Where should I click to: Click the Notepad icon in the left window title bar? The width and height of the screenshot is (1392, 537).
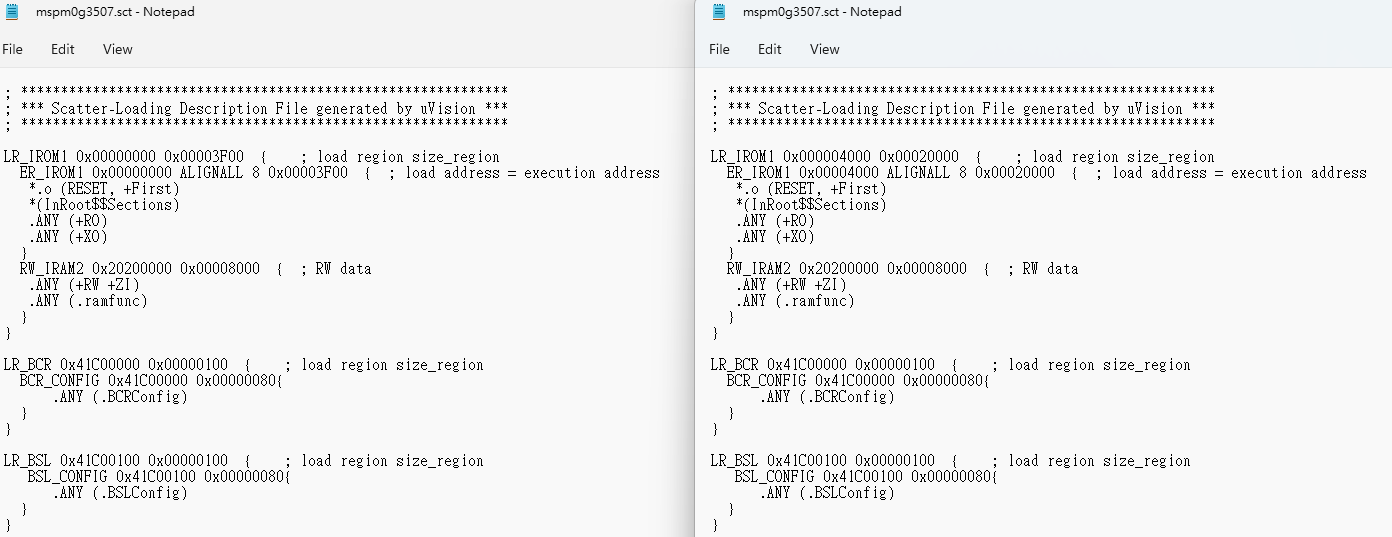(x=12, y=12)
